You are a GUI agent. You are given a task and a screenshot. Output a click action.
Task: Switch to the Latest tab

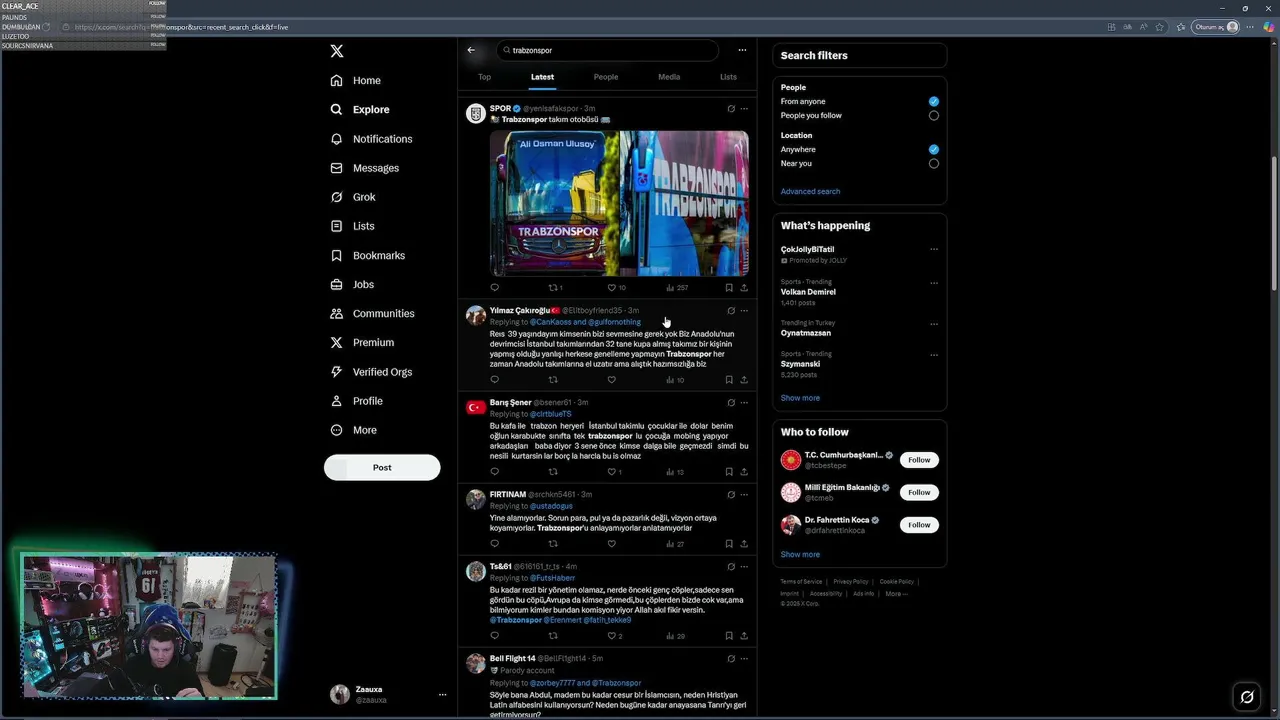pyautogui.click(x=542, y=77)
